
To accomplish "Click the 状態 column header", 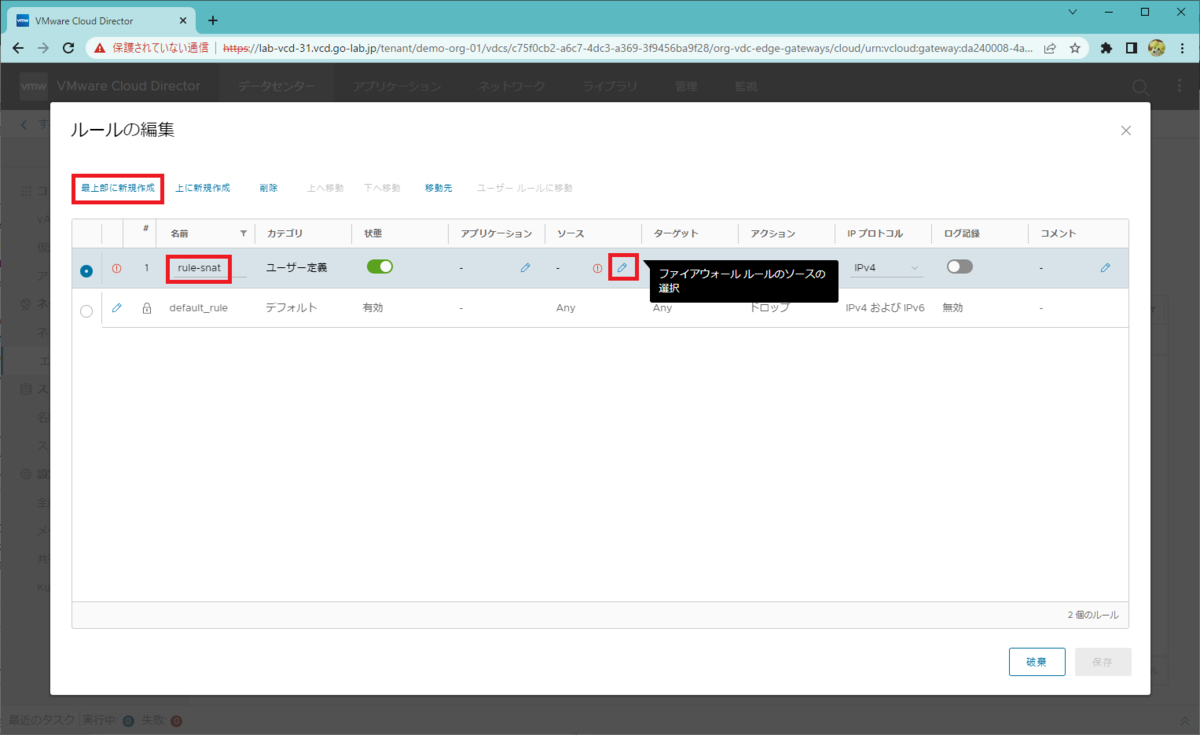I will (373, 233).
